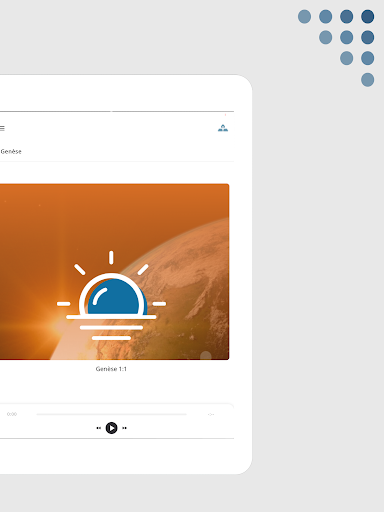
Task: Open the Genèse 1:1 verse caption
Action: [x=111, y=369]
